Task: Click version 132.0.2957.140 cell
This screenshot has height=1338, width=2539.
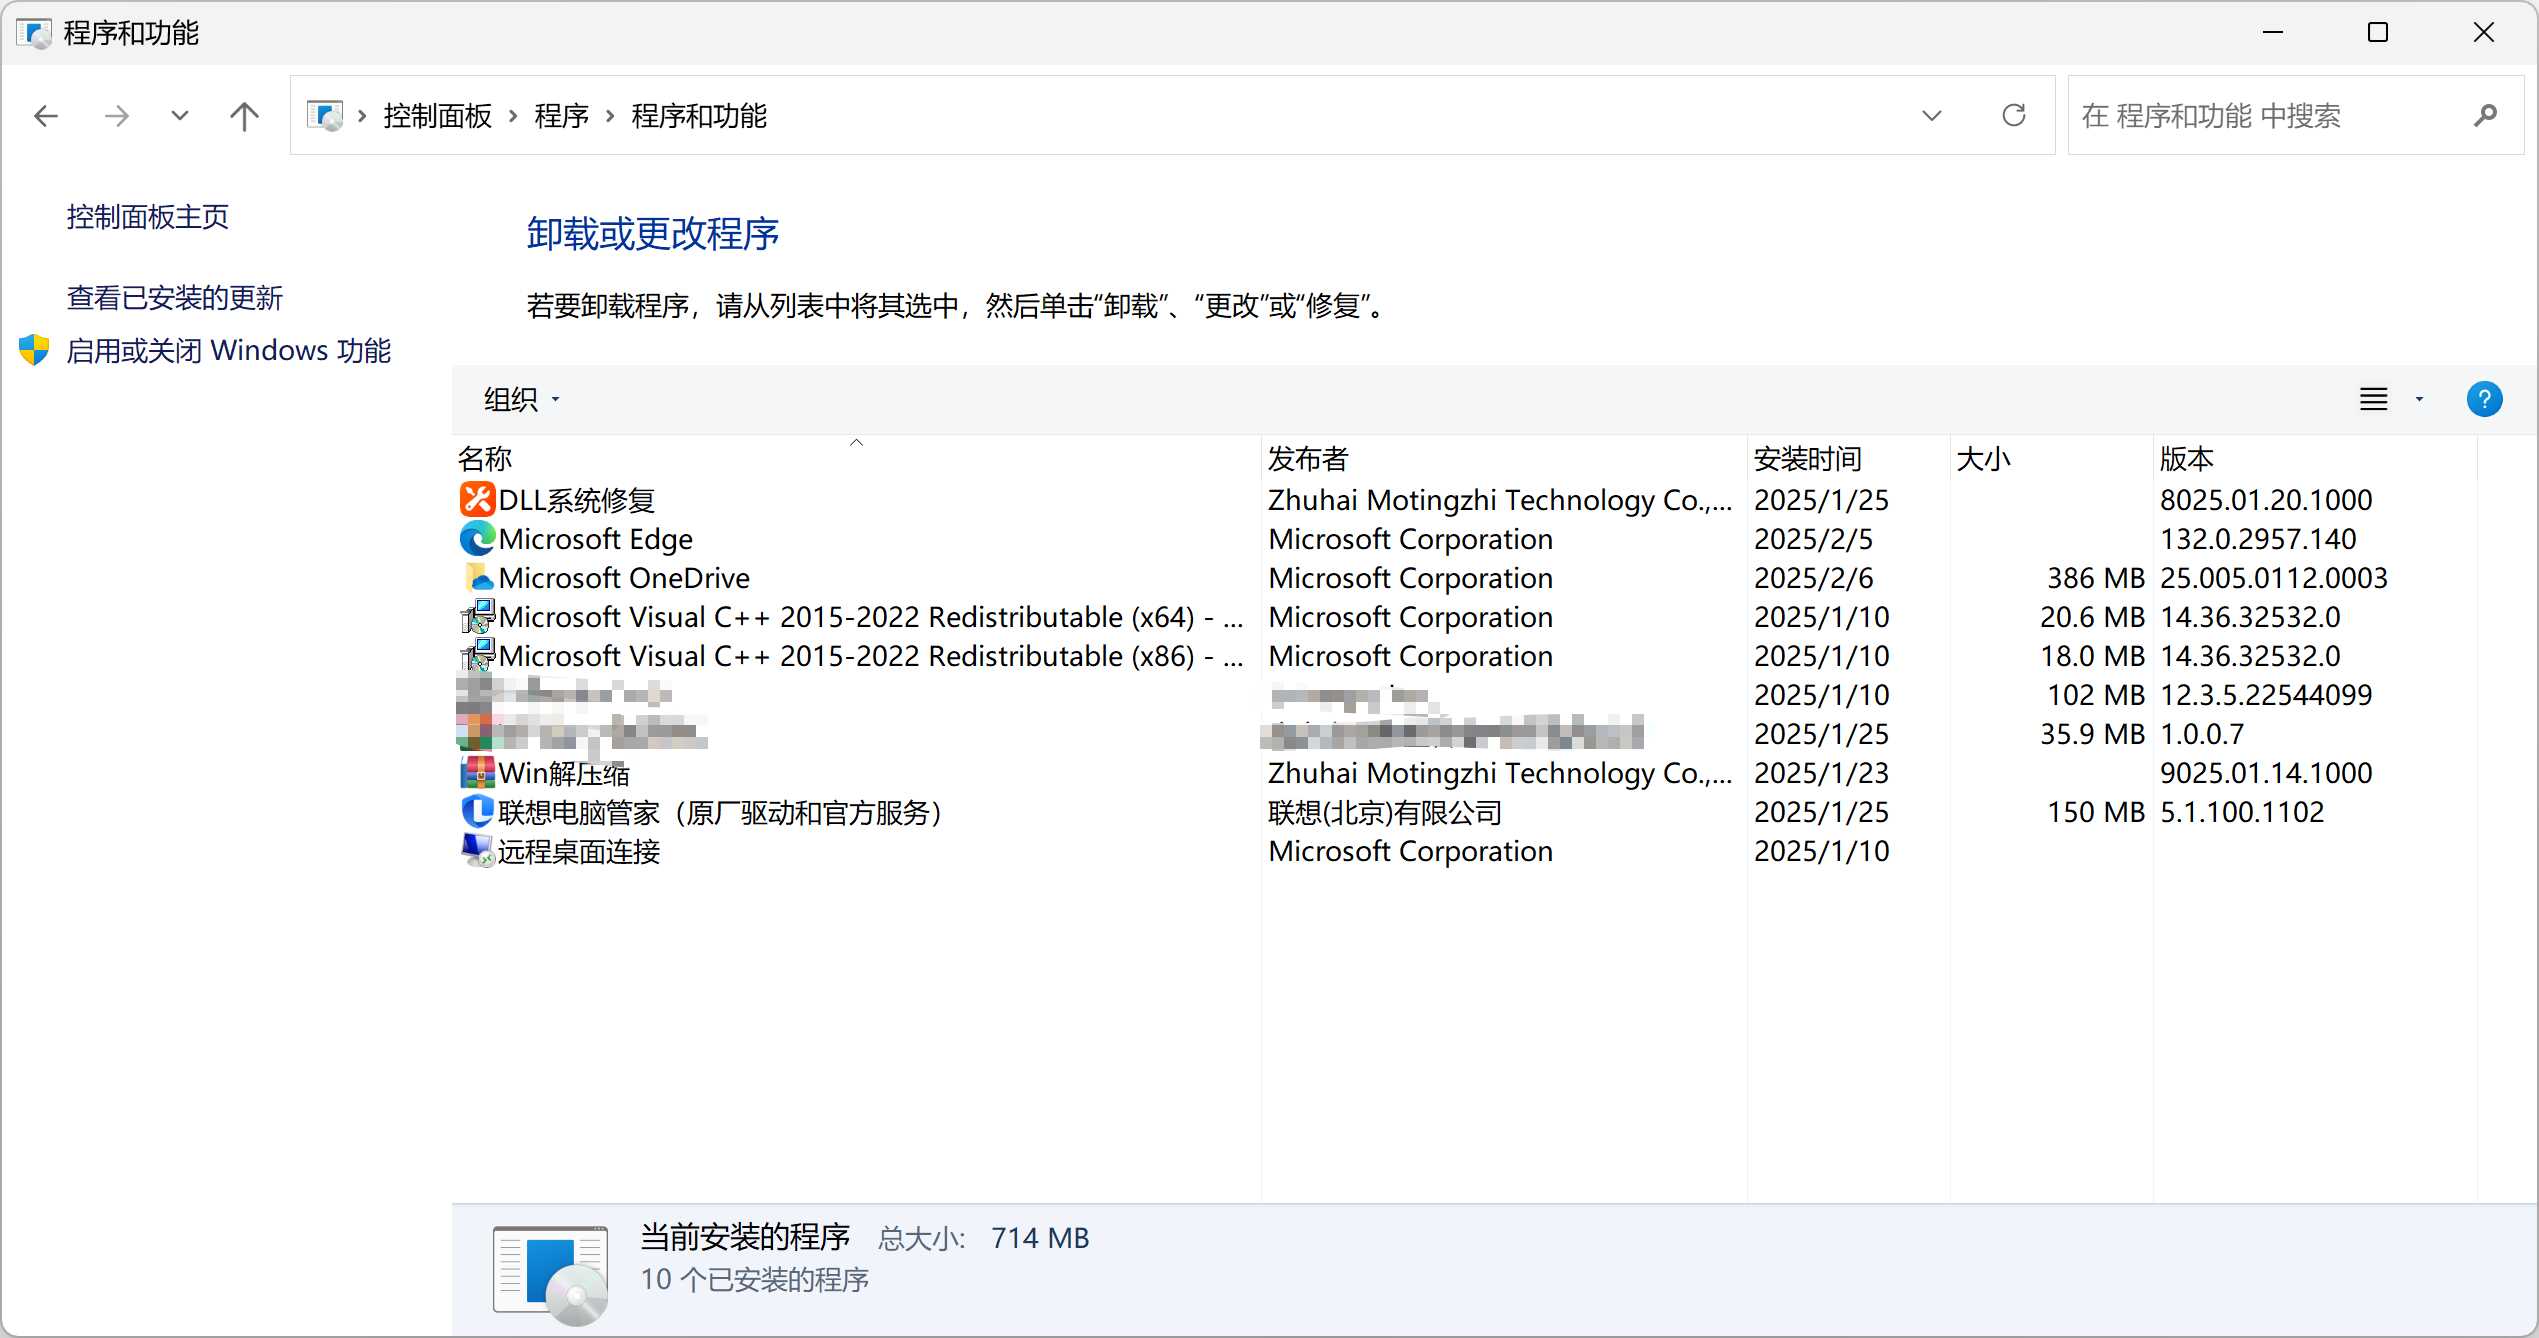Action: point(2258,539)
